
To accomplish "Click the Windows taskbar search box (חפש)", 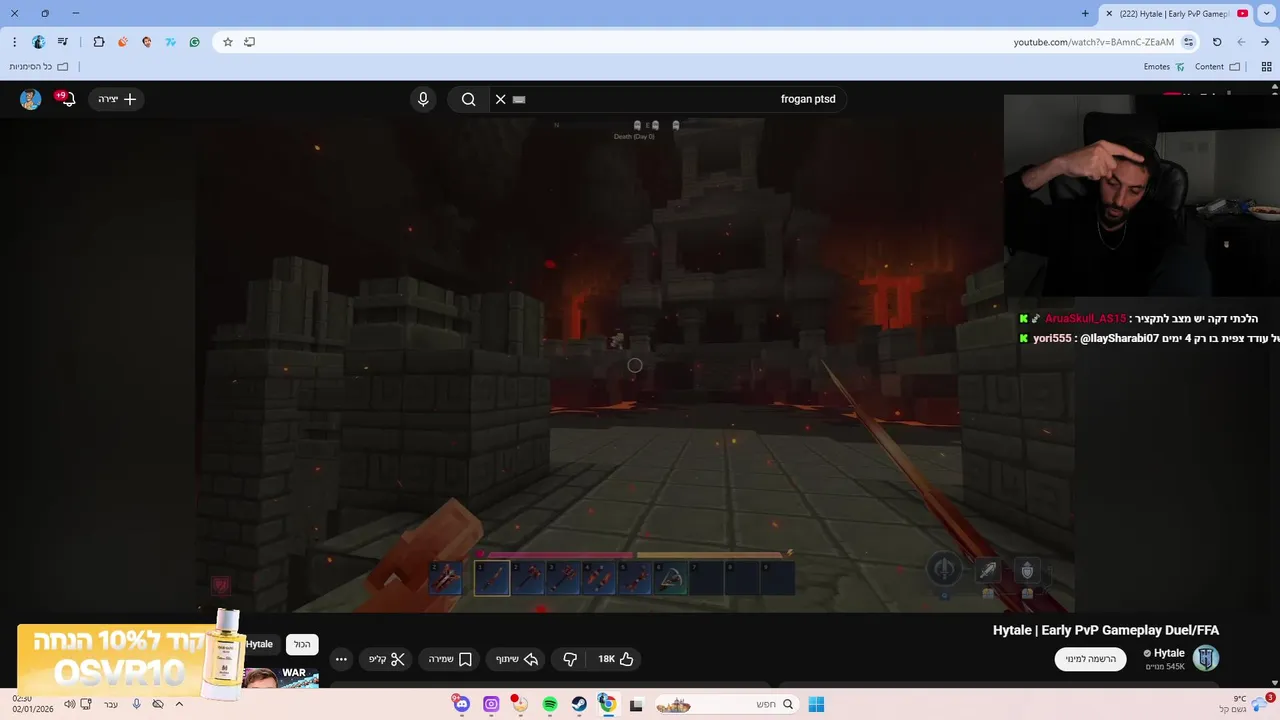I will coord(725,704).
